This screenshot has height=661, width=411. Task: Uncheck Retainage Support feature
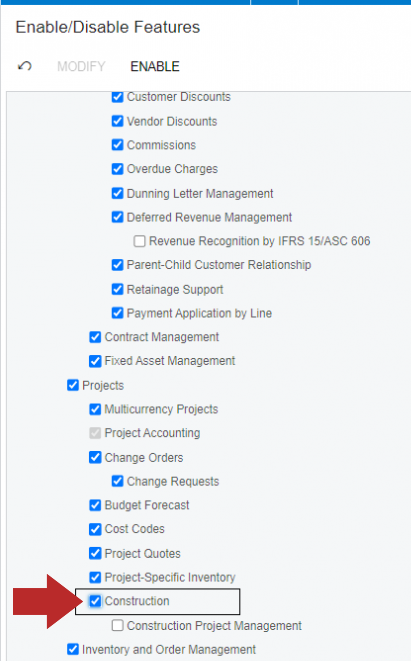click(118, 289)
